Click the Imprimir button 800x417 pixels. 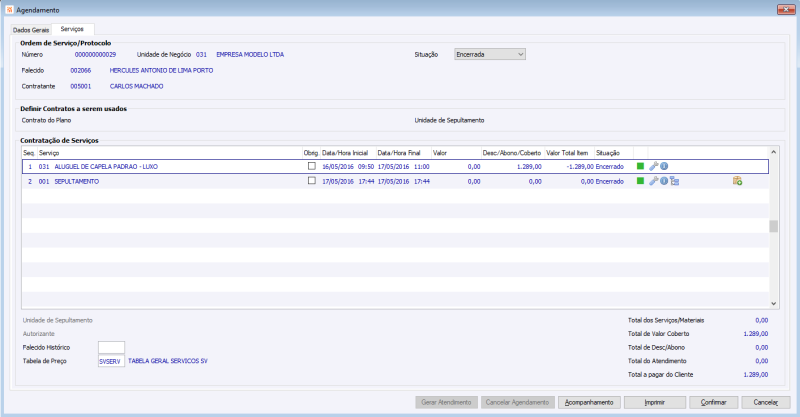tap(655, 402)
